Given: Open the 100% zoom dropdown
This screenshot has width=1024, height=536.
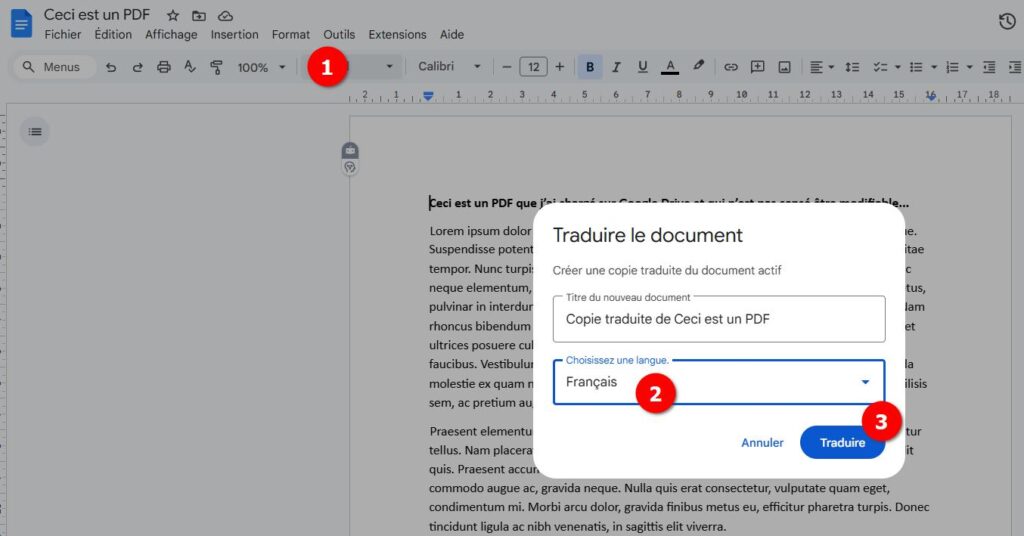Looking at the screenshot, I should [262, 67].
